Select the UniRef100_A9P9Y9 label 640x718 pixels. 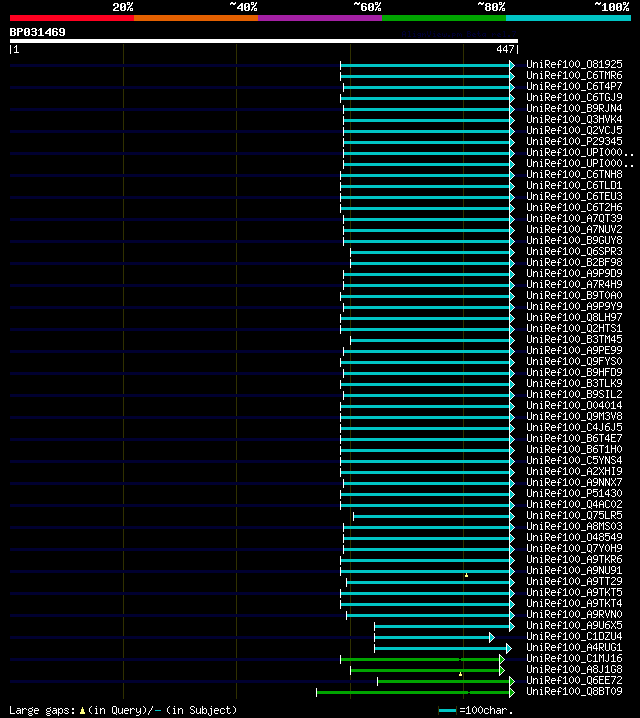(x=574, y=306)
